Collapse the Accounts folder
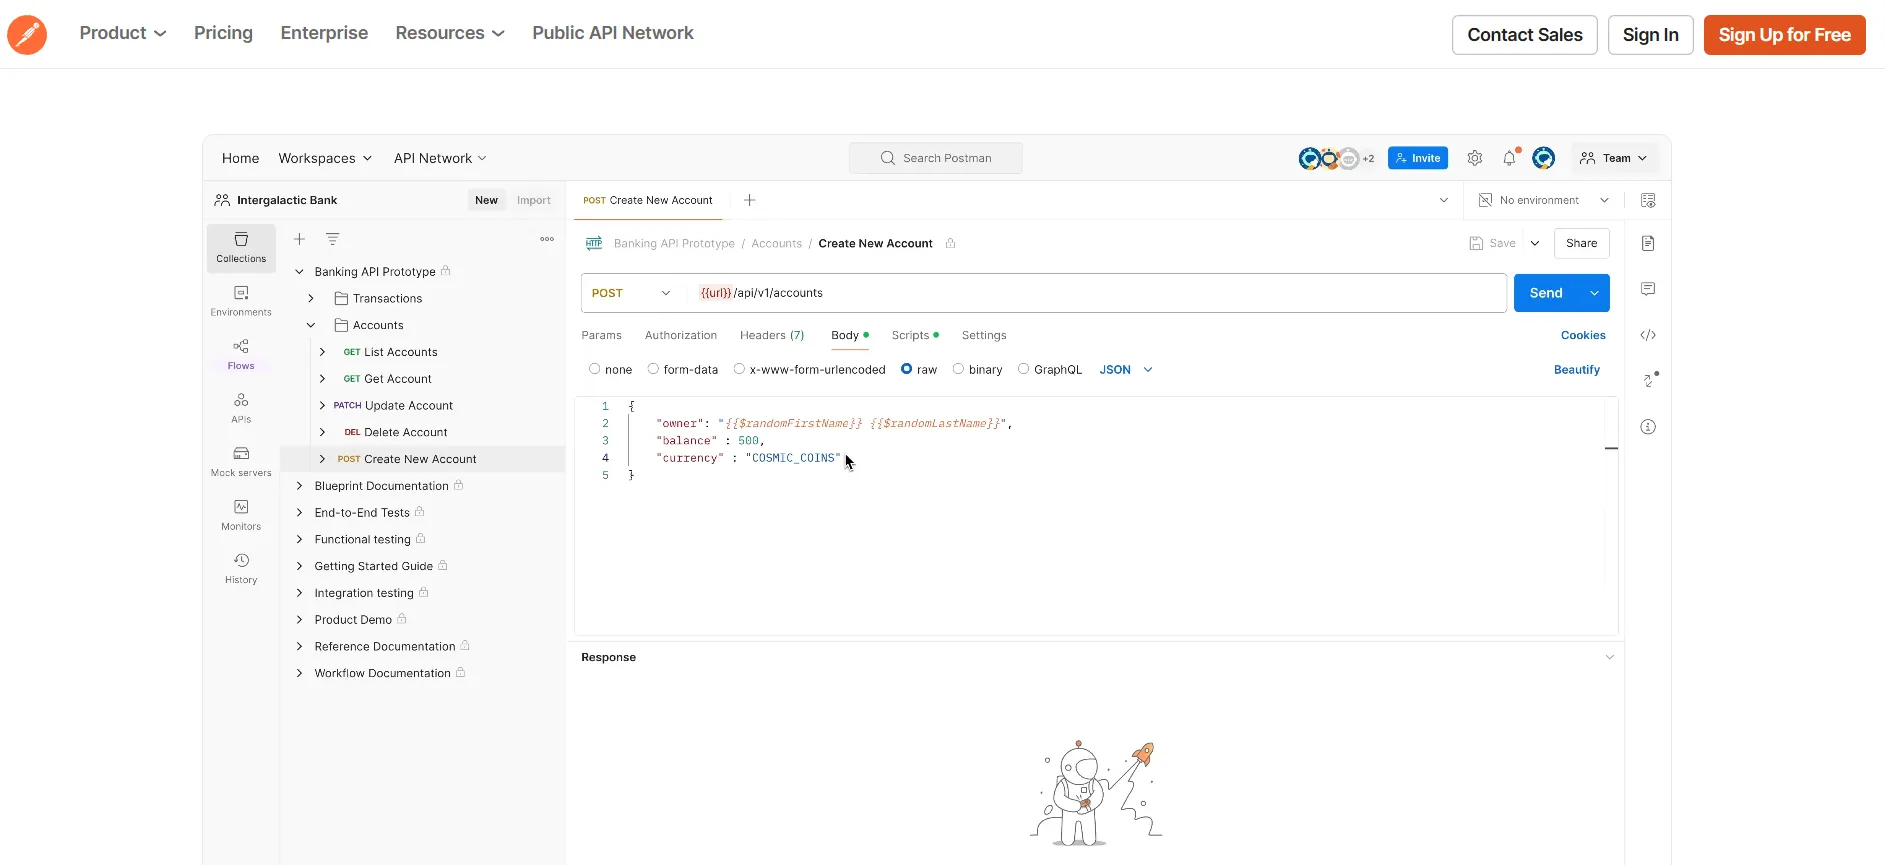Viewport: 1885px width, 865px height. 311,325
